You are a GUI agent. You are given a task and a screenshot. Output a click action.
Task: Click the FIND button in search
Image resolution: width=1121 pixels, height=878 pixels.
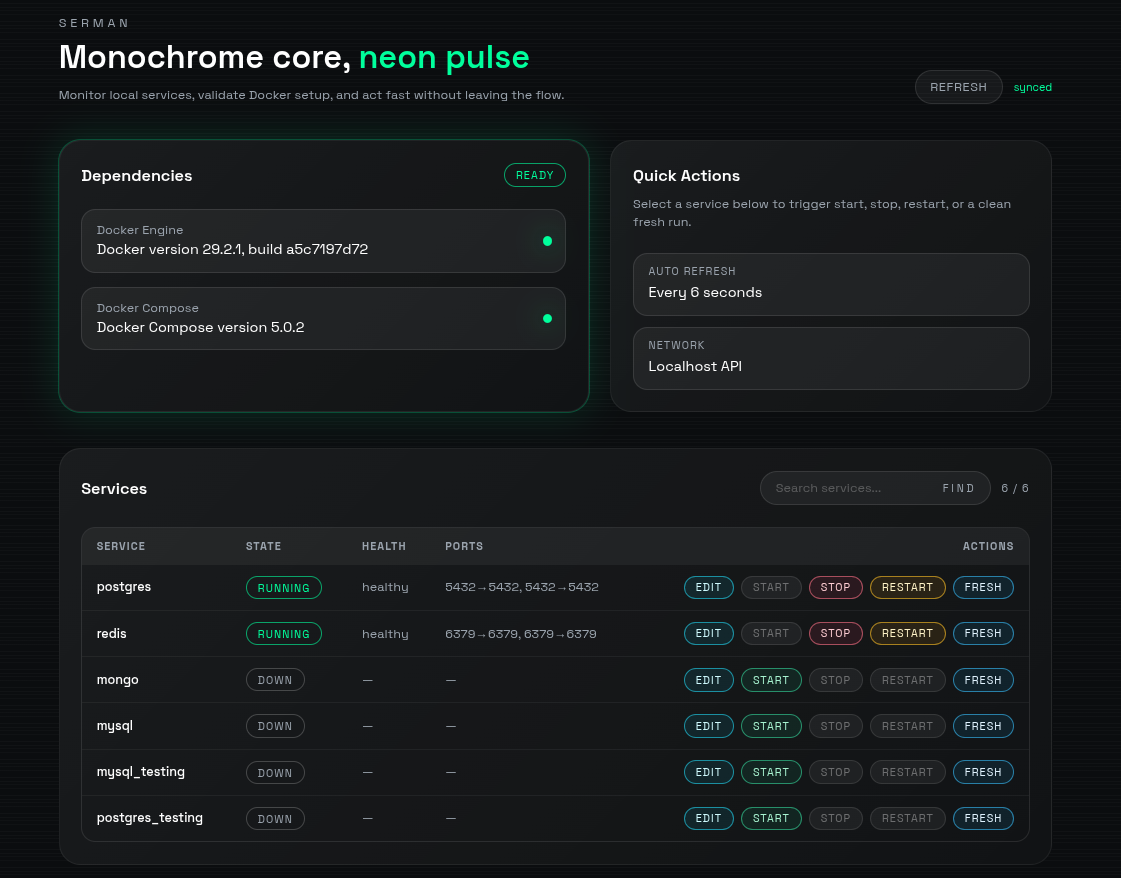pos(958,488)
